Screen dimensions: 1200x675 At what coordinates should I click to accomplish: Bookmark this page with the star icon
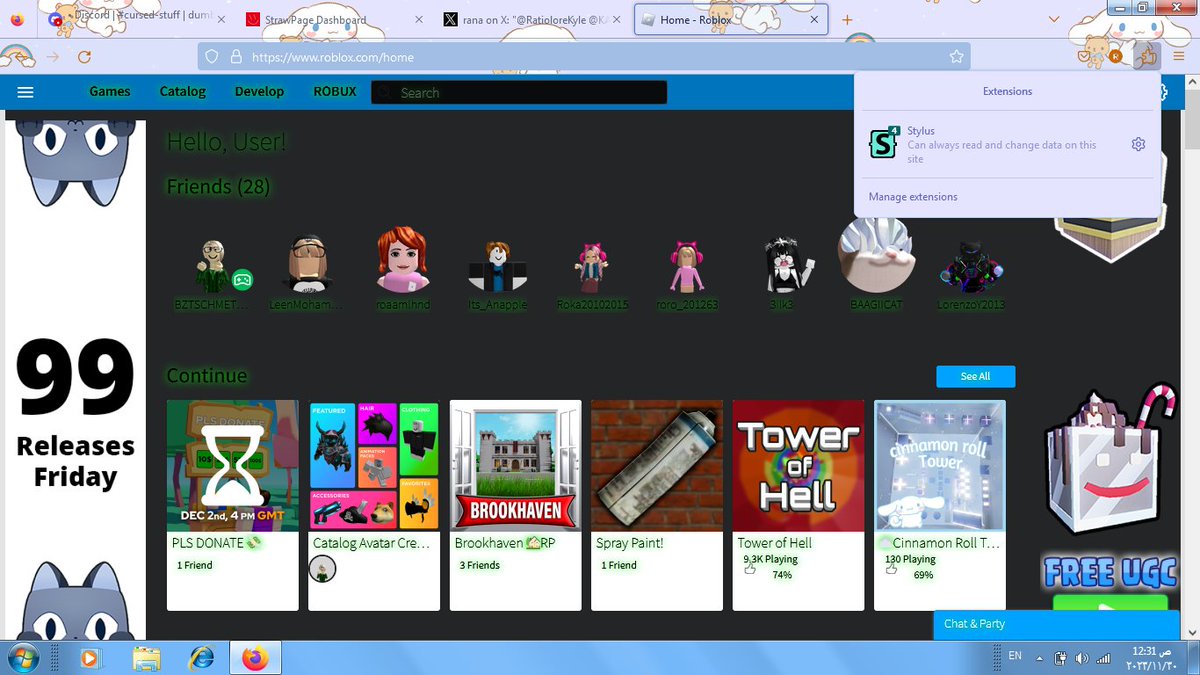[x=956, y=57]
